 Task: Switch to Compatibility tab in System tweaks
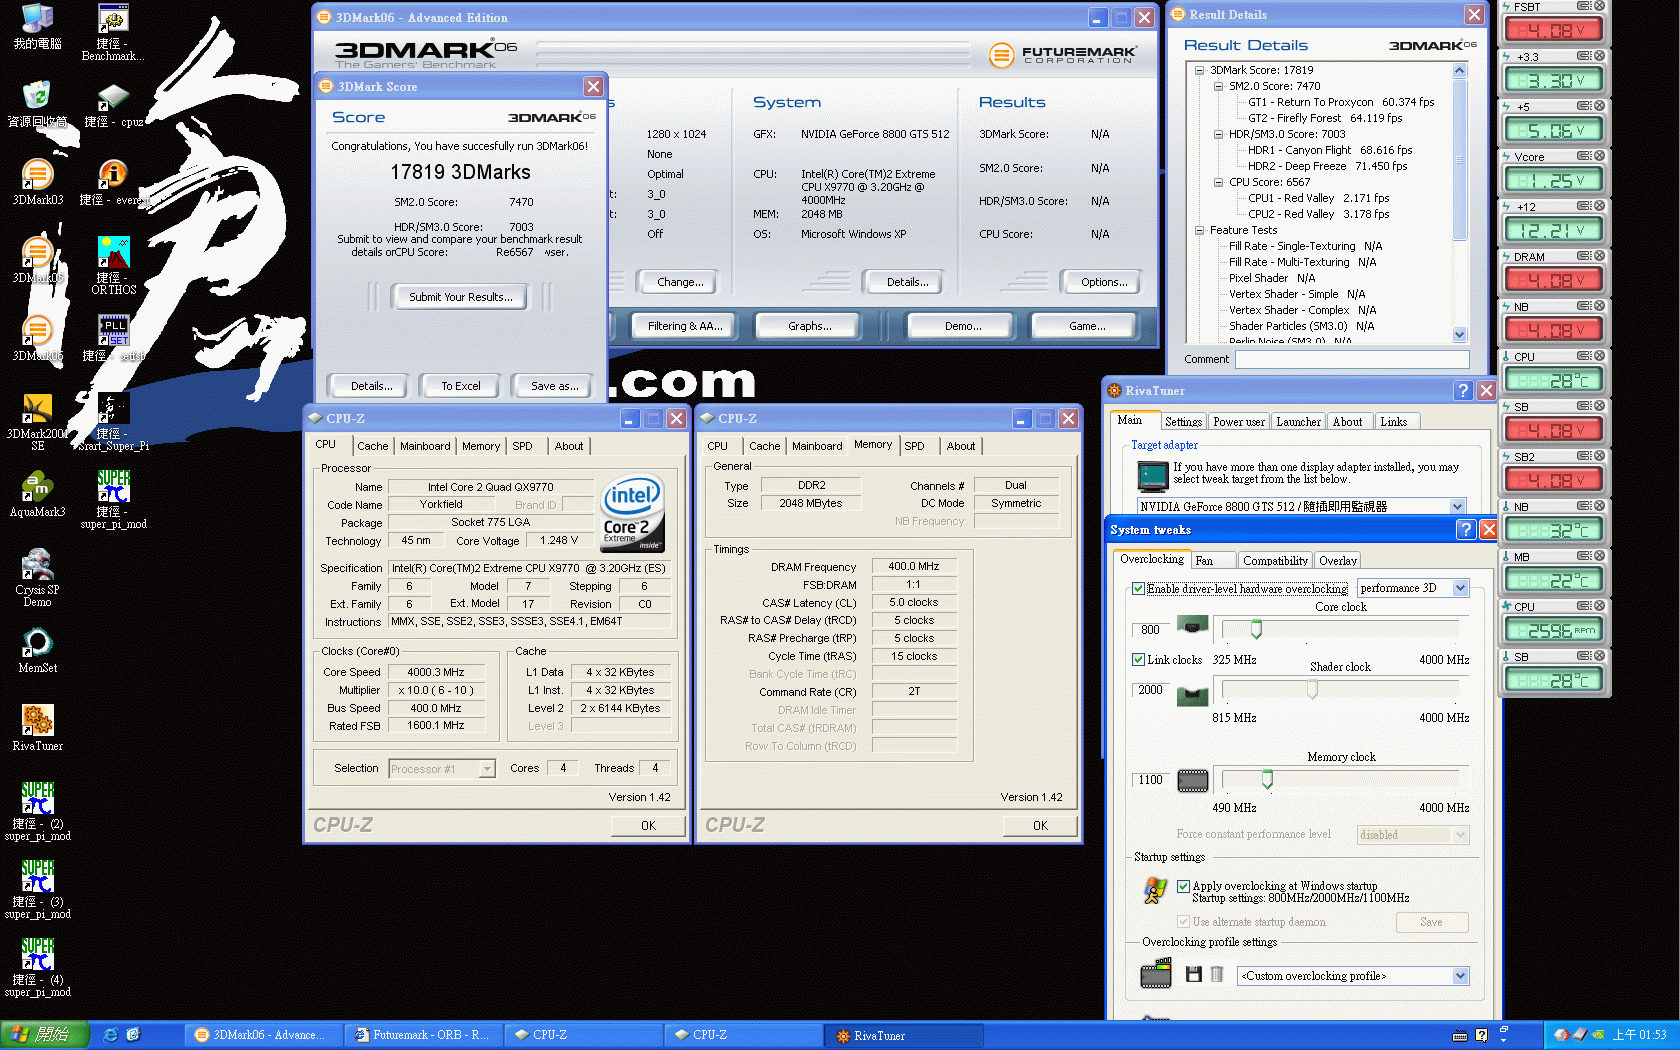tap(1275, 561)
